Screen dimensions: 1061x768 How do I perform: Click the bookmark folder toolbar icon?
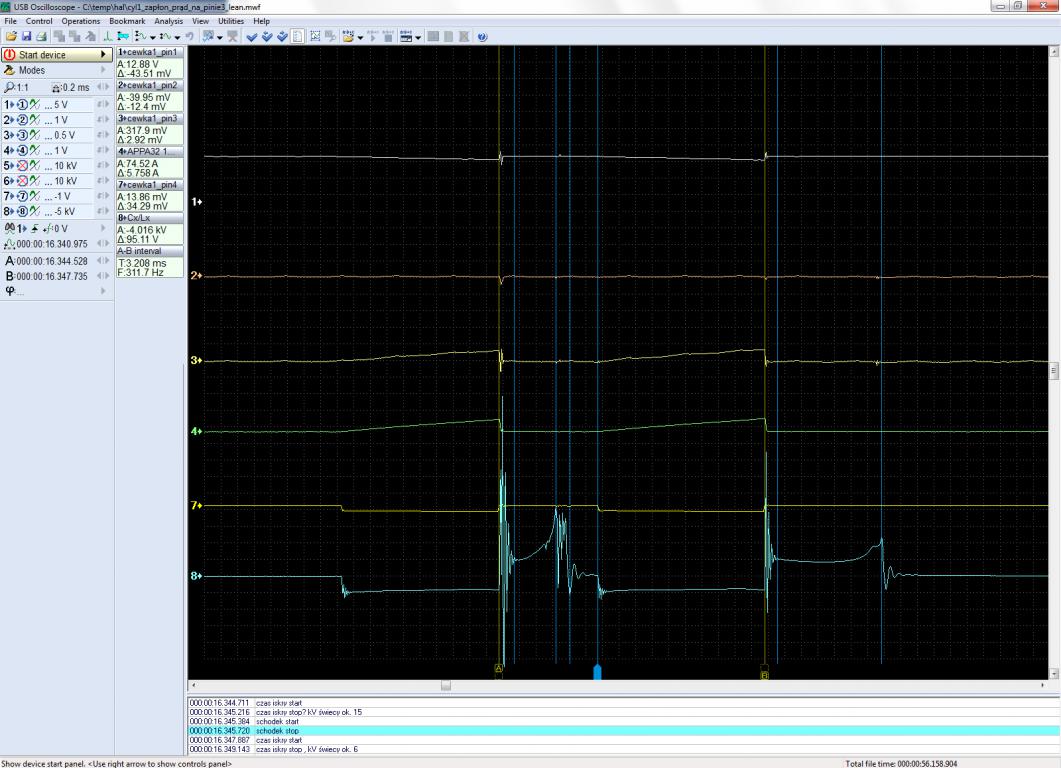348,37
